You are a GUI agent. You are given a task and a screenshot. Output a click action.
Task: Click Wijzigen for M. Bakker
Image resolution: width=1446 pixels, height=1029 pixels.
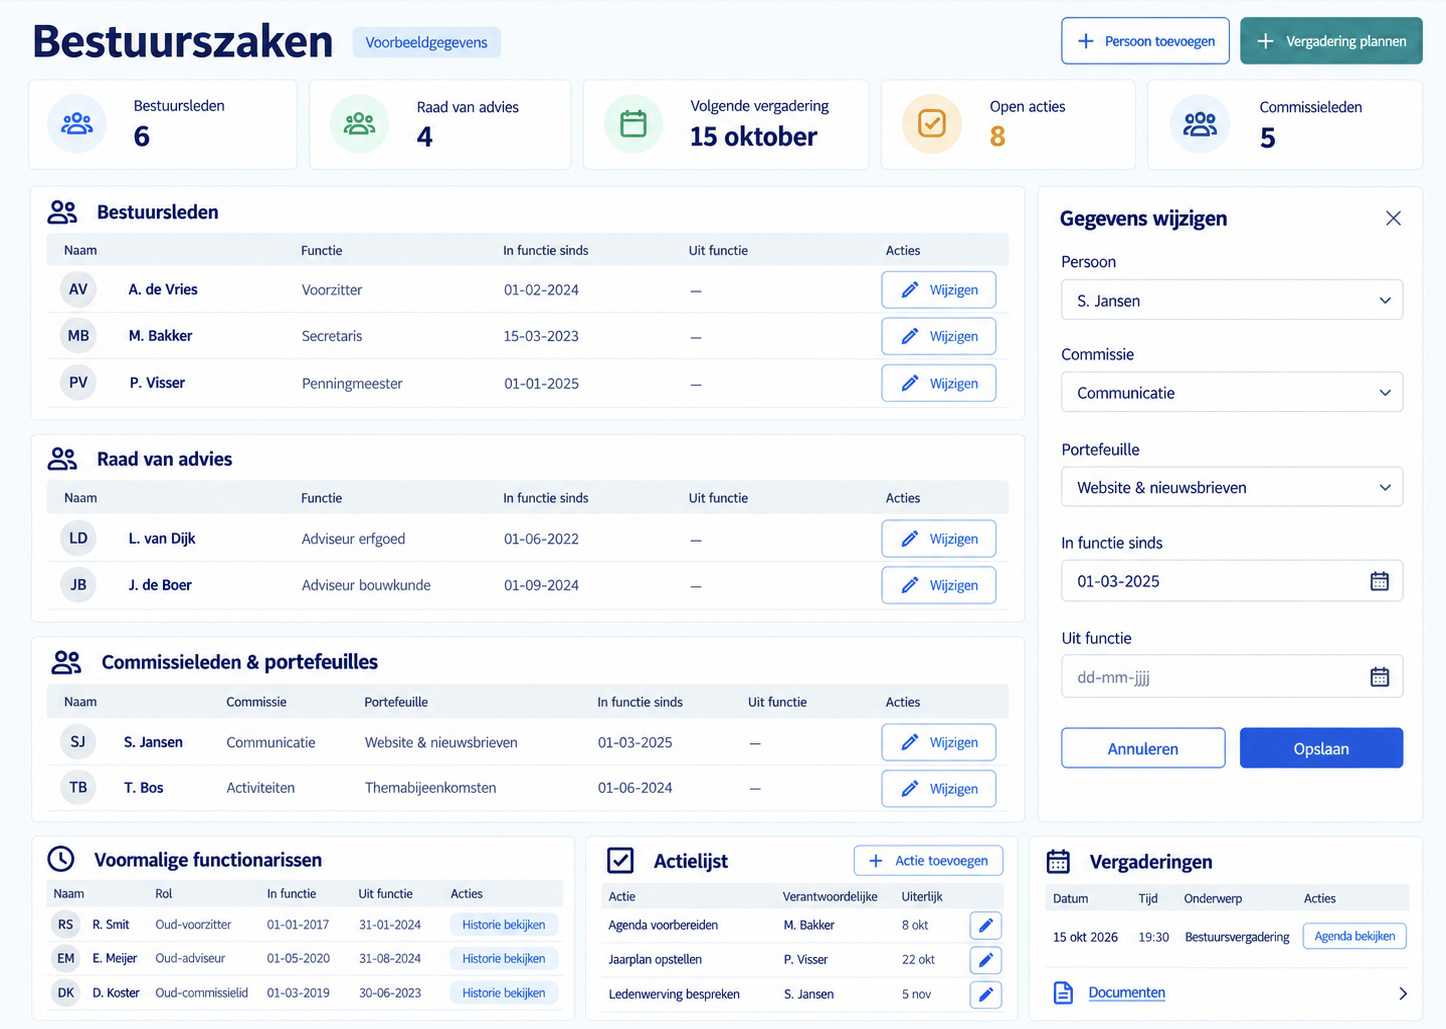(938, 336)
